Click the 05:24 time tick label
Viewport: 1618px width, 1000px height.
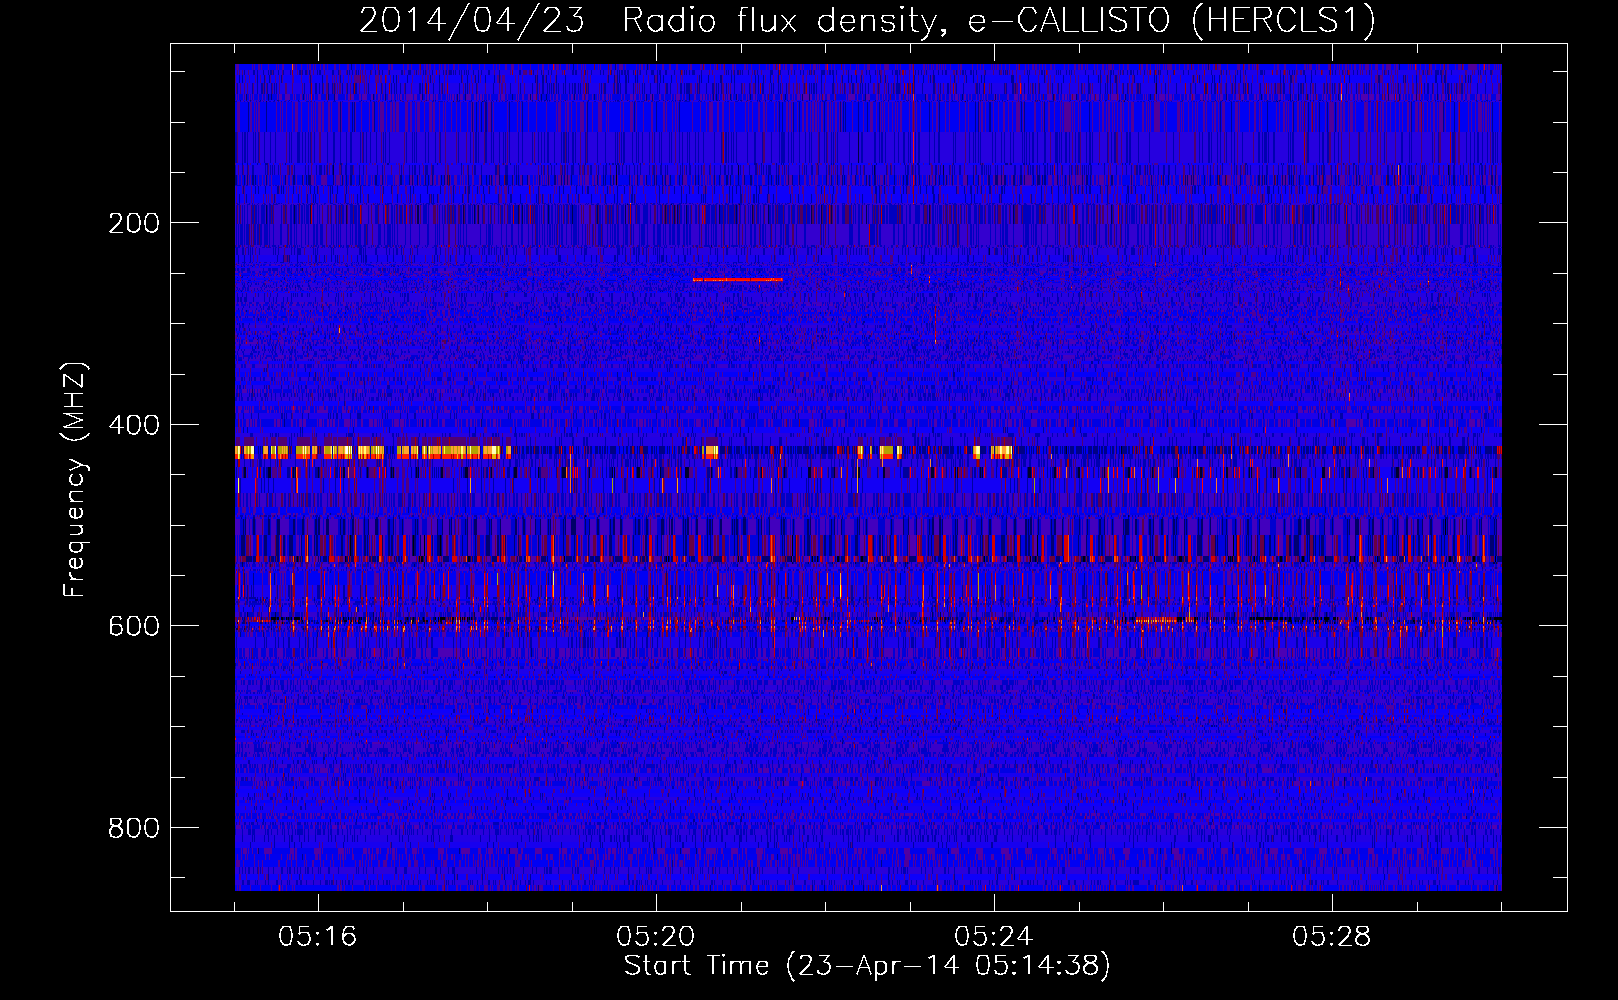(x=993, y=937)
